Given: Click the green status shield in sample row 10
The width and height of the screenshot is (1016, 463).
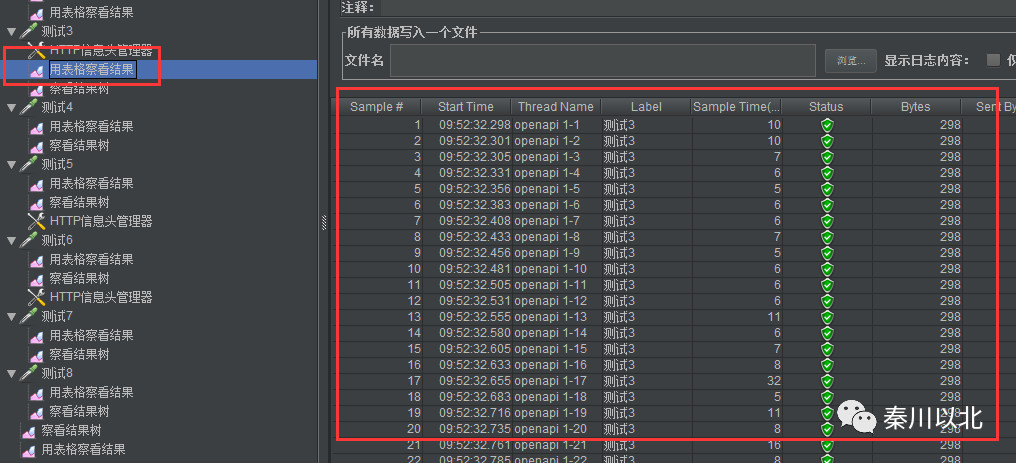Looking at the screenshot, I should pos(827,269).
